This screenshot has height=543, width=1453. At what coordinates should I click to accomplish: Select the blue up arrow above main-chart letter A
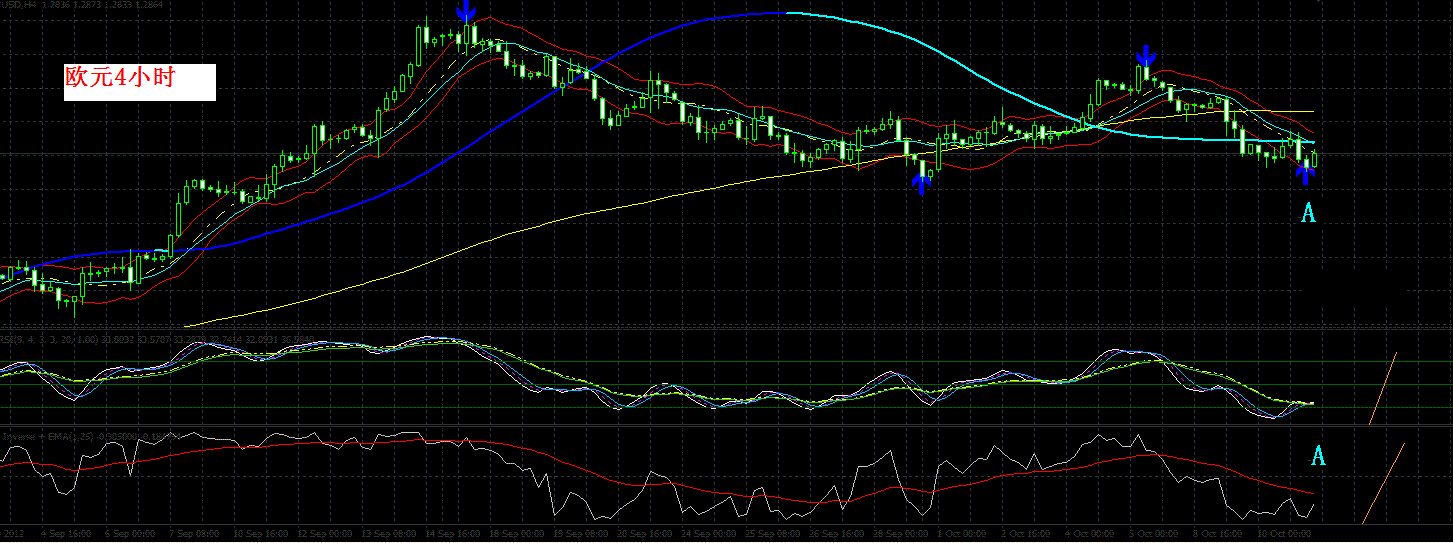point(1305,174)
